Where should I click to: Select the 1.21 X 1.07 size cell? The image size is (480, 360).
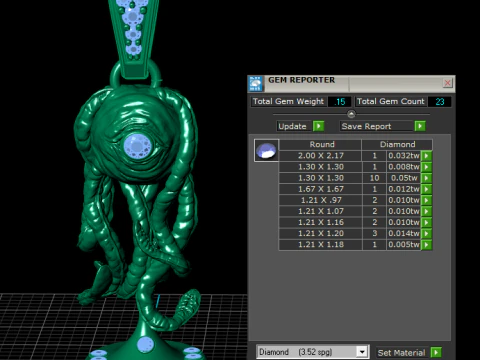pos(320,211)
